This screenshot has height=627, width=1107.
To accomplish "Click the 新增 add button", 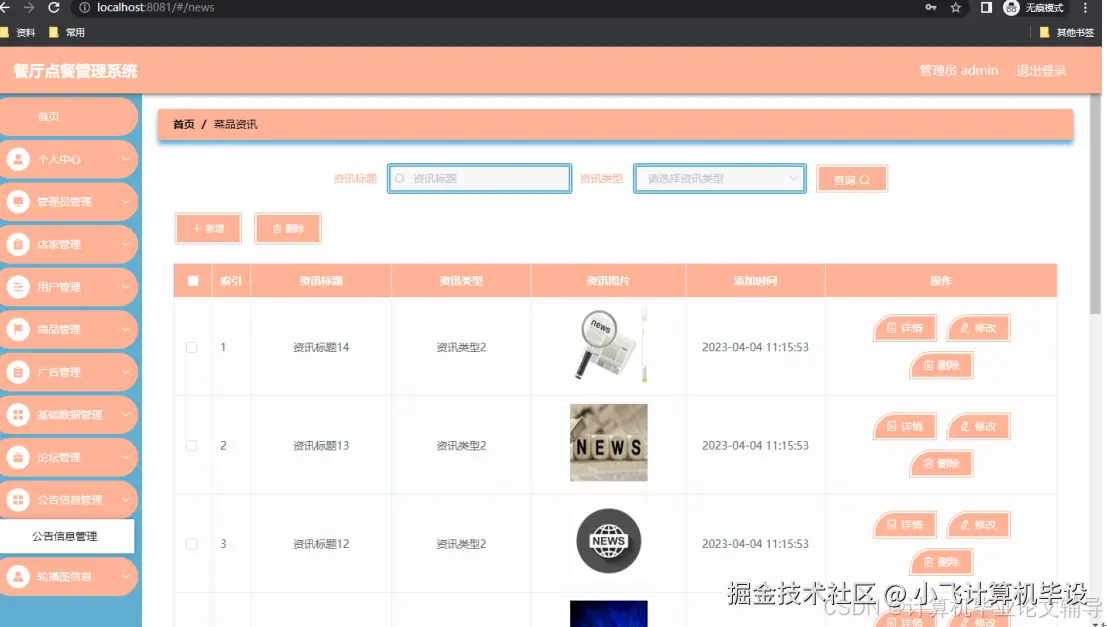I will (x=208, y=228).
